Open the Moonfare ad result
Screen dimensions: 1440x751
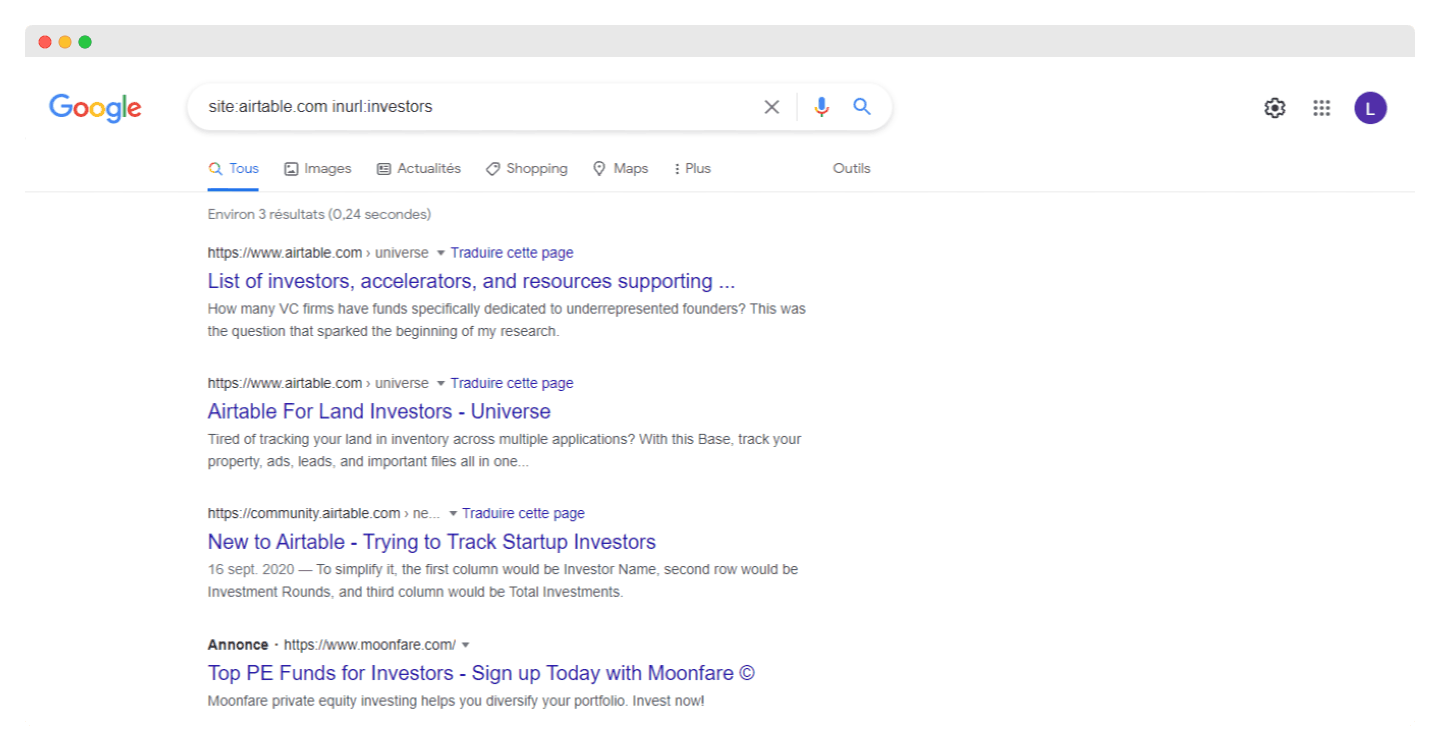(x=481, y=673)
